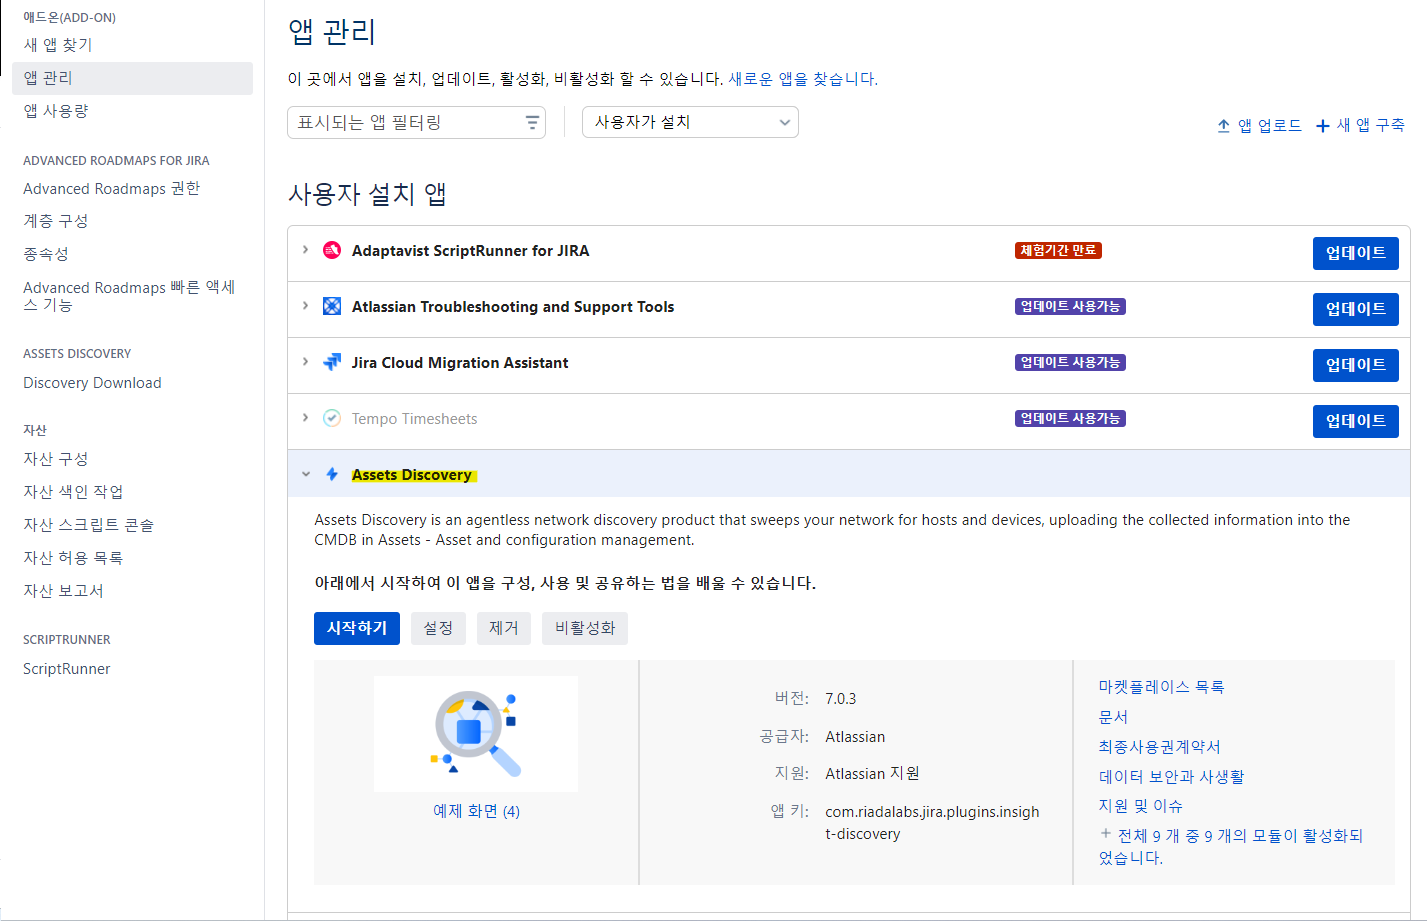Image resolution: width=1427 pixels, height=921 pixels.
Task: Open the 예제 화면 (4) link
Action: pos(476,811)
